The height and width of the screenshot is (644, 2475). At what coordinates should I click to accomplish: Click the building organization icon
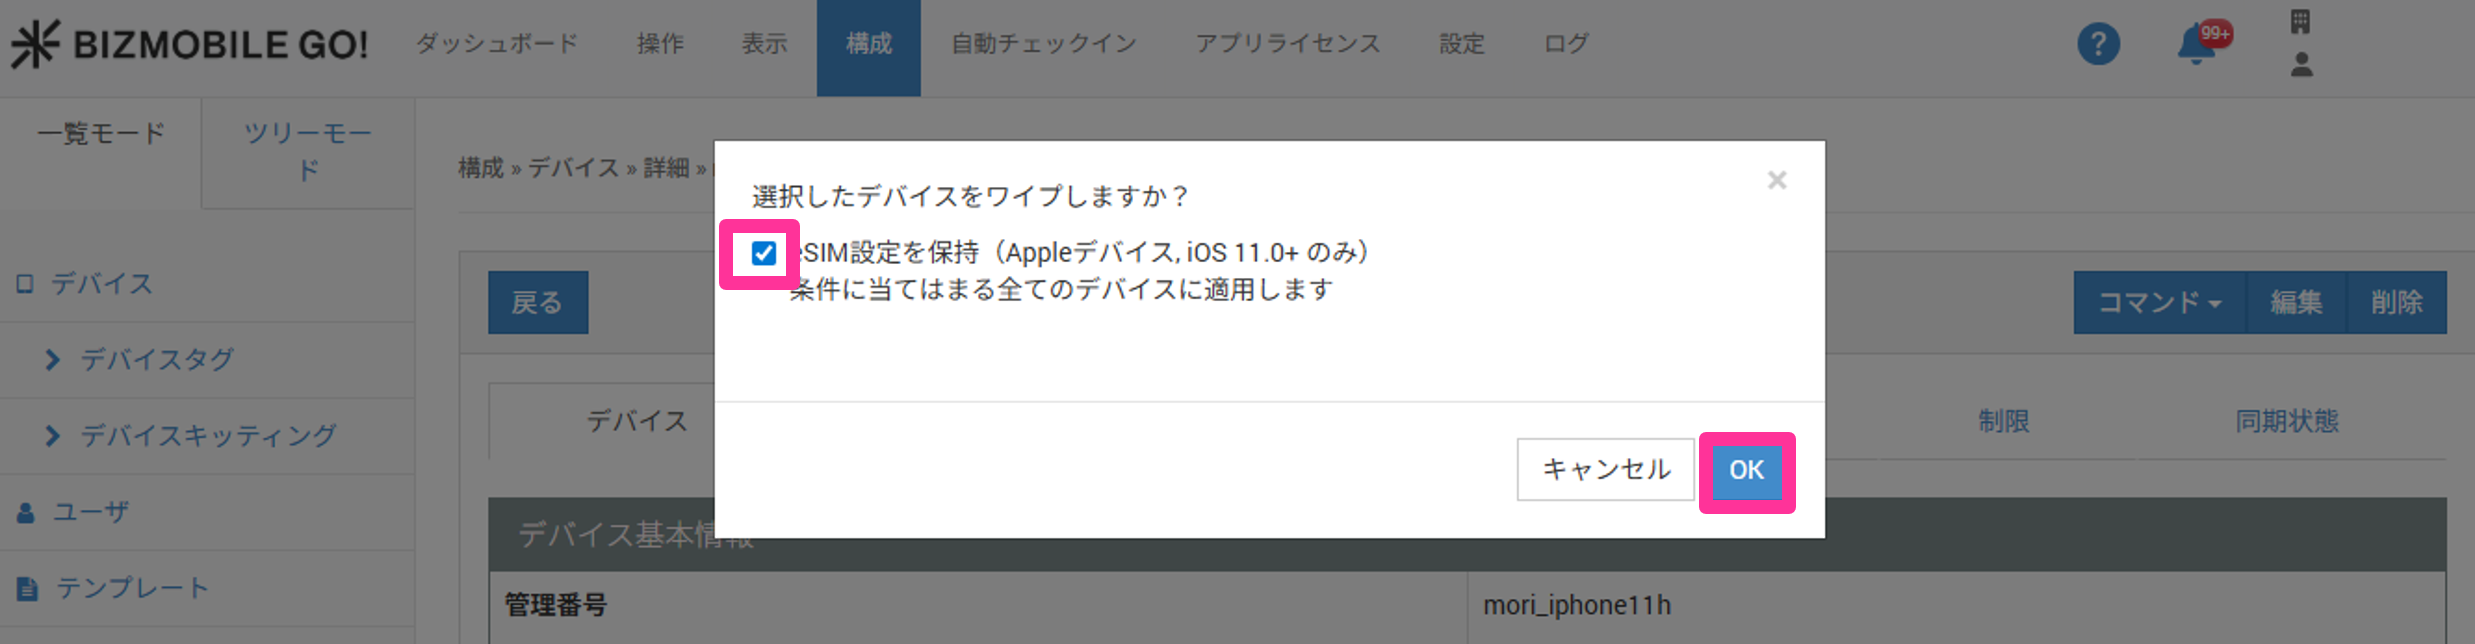[x=2300, y=21]
